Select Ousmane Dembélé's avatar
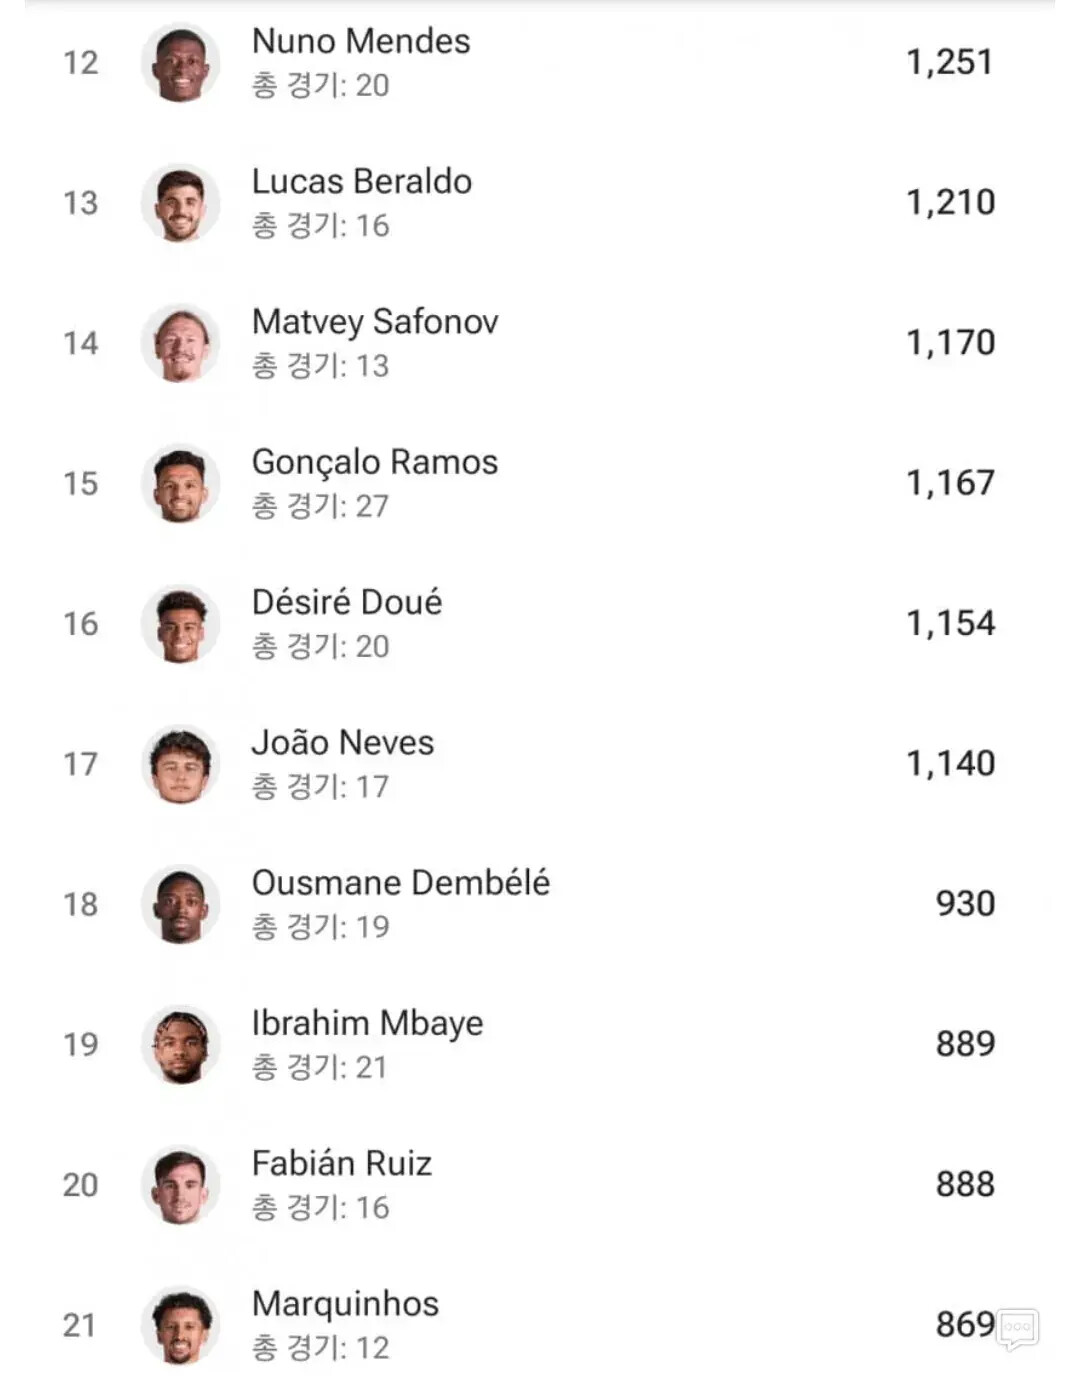1080x1377 pixels. click(180, 904)
